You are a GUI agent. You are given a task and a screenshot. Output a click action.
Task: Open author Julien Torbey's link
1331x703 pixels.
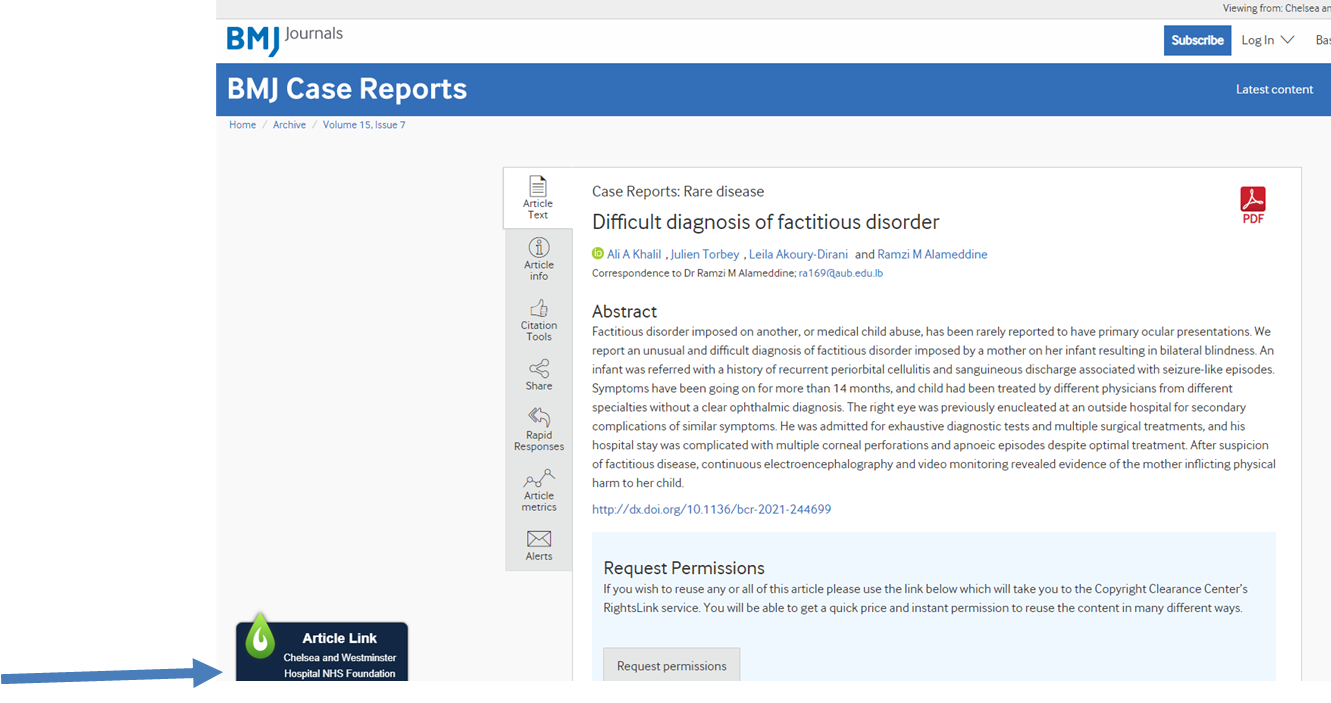[x=705, y=254]
